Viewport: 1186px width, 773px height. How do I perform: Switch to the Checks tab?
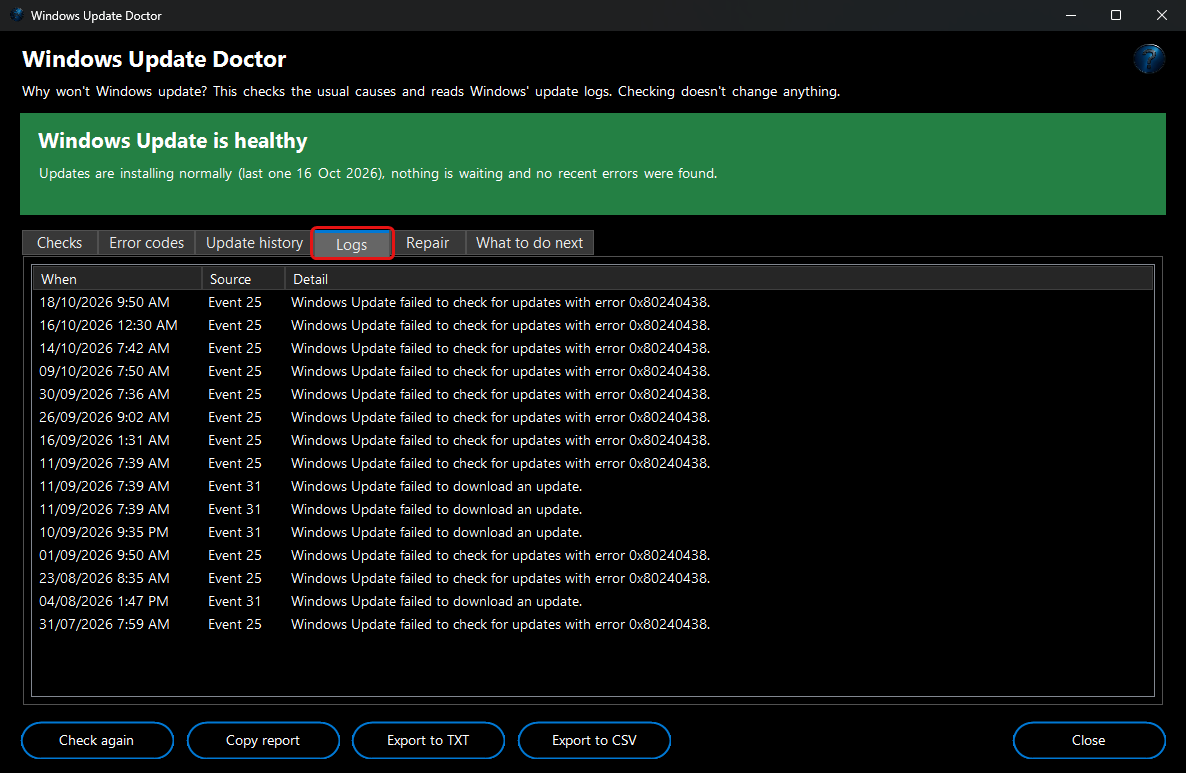pyautogui.click(x=60, y=243)
